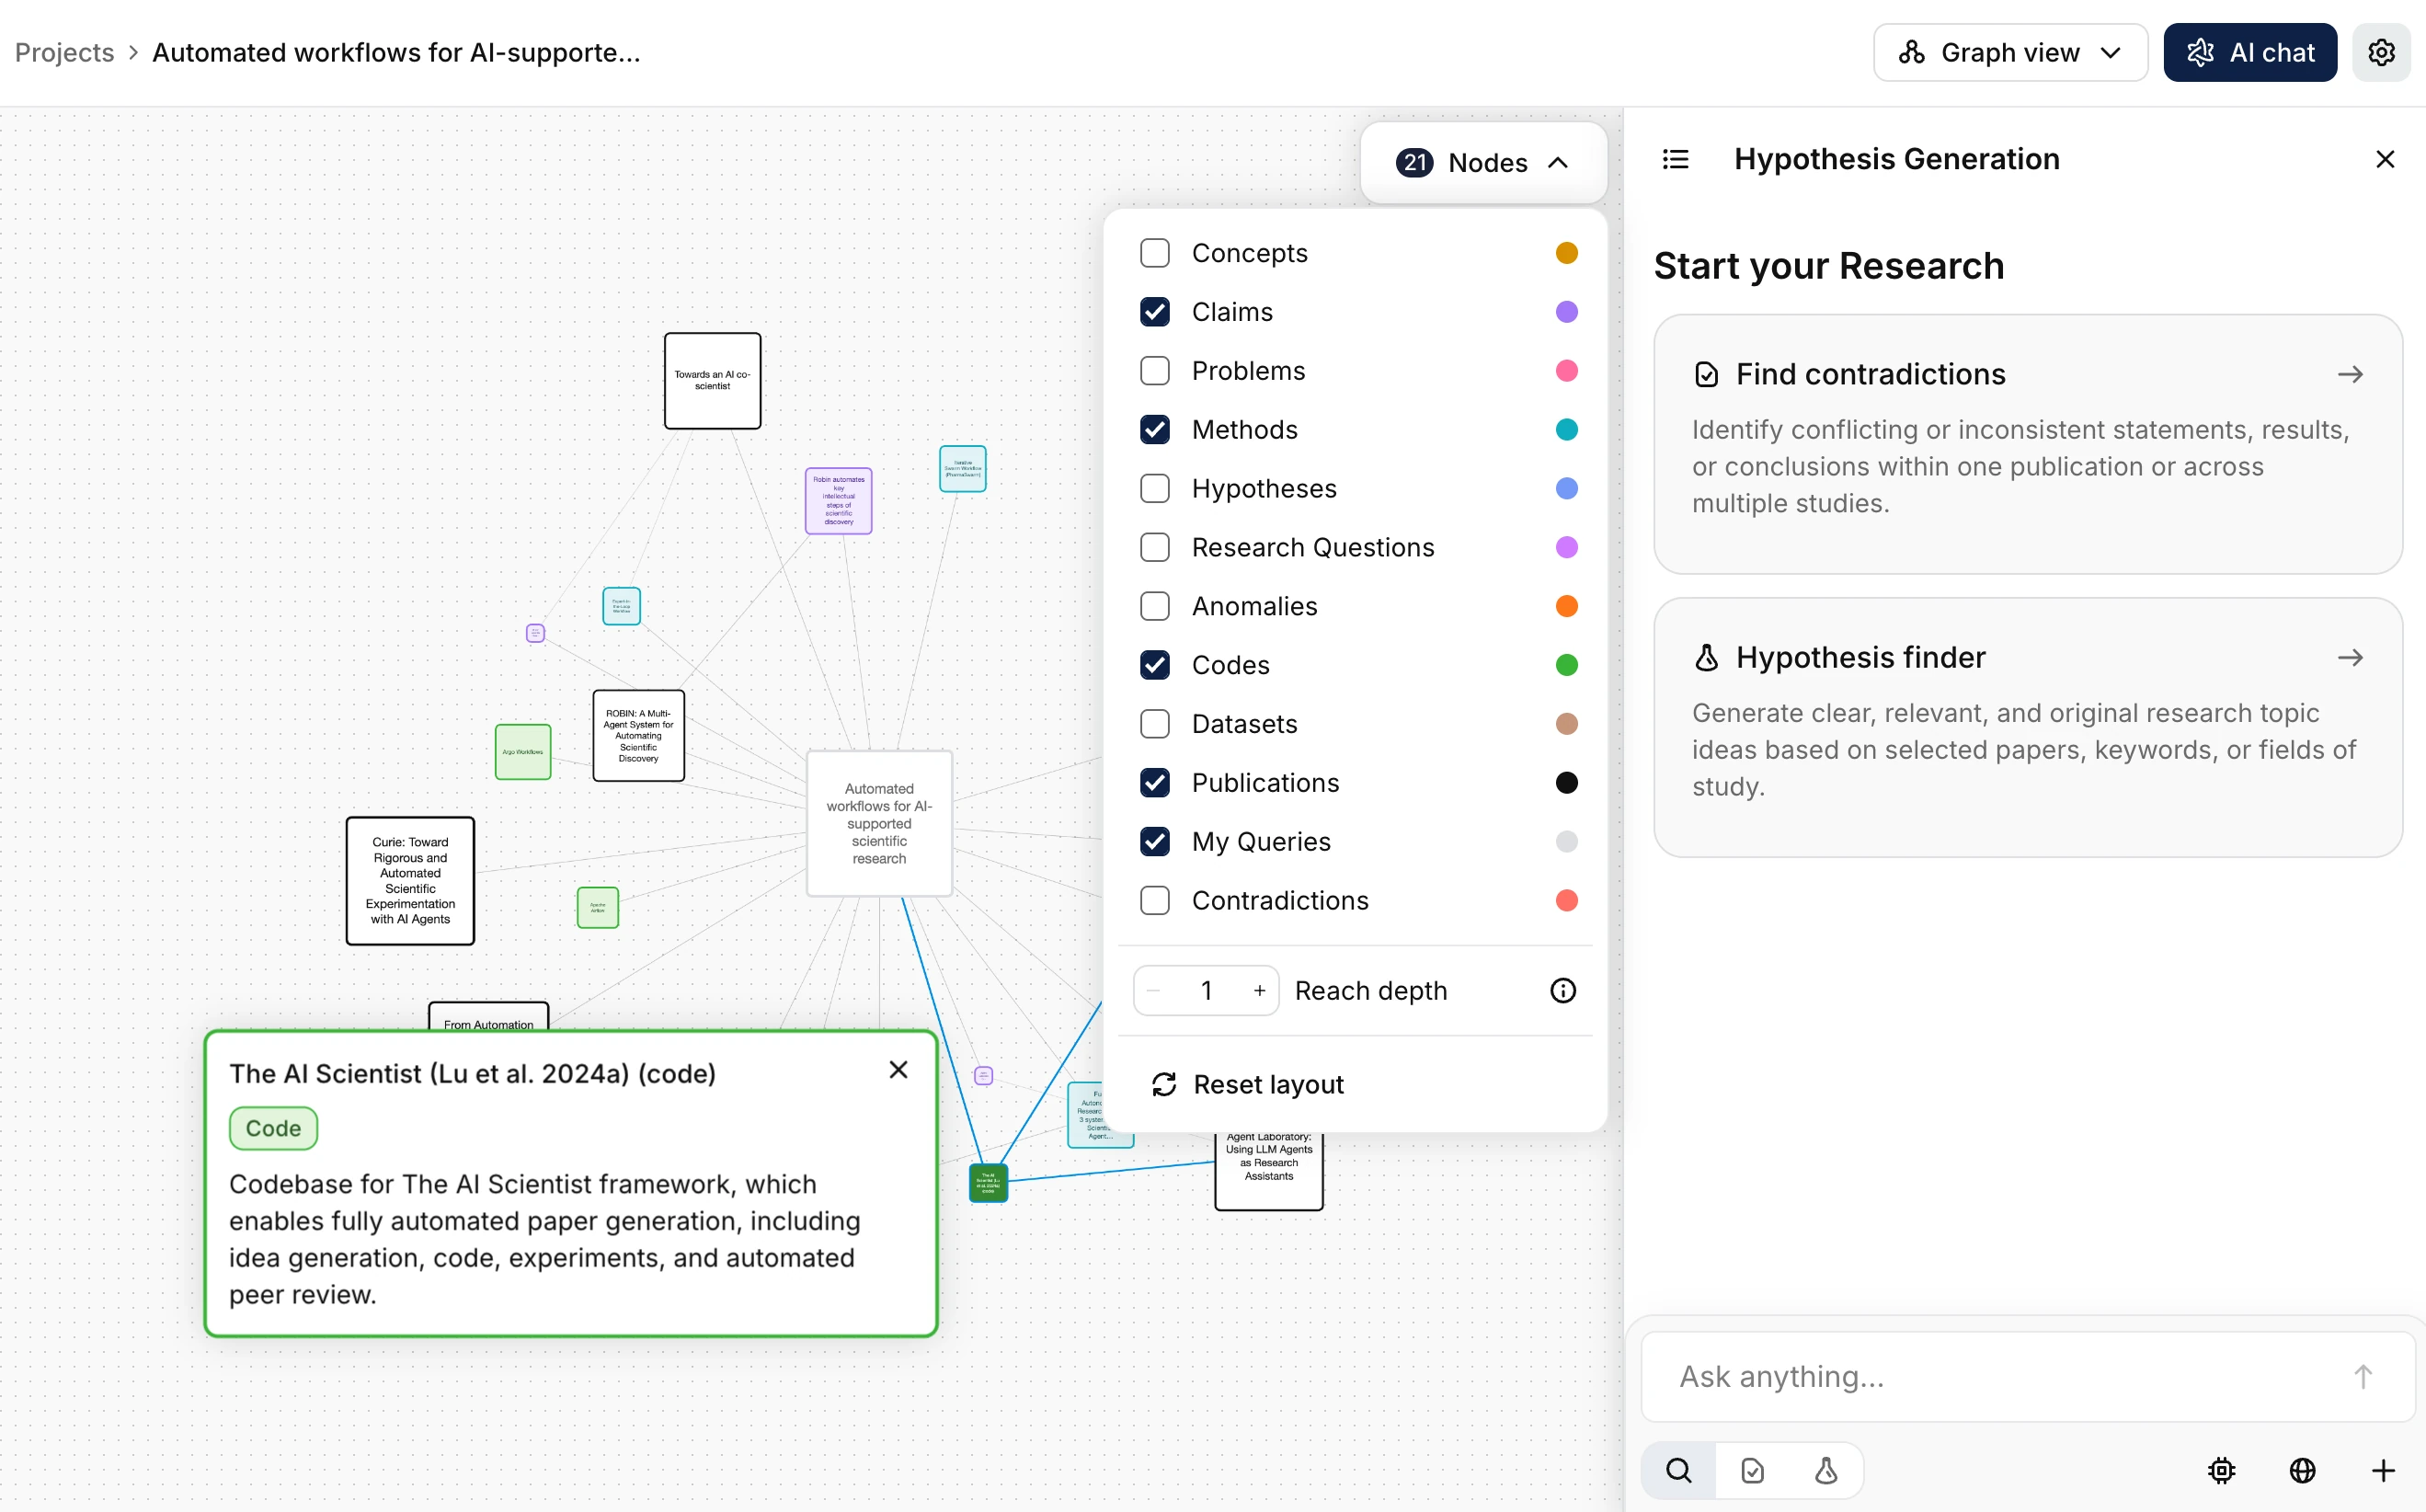The width and height of the screenshot is (2426, 1512).
Task: Enable the Contradictions checkbox
Action: tap(1155, 901)
